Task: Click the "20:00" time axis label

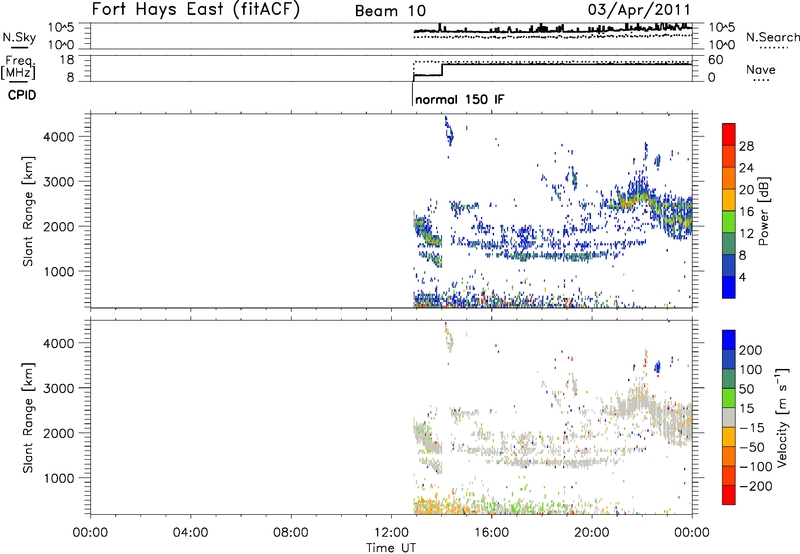Action: (x=592, y=533)
